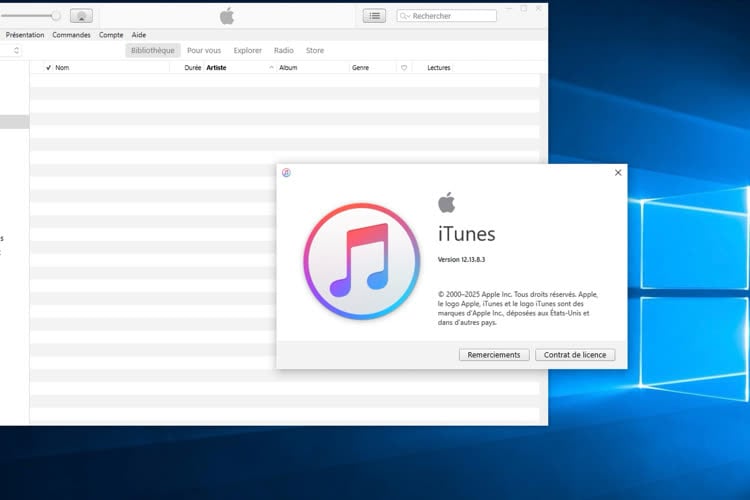Switch to the Pour vous tab
Image resolution: width=750 pixels, height=500 pixels.
(204, 50)
